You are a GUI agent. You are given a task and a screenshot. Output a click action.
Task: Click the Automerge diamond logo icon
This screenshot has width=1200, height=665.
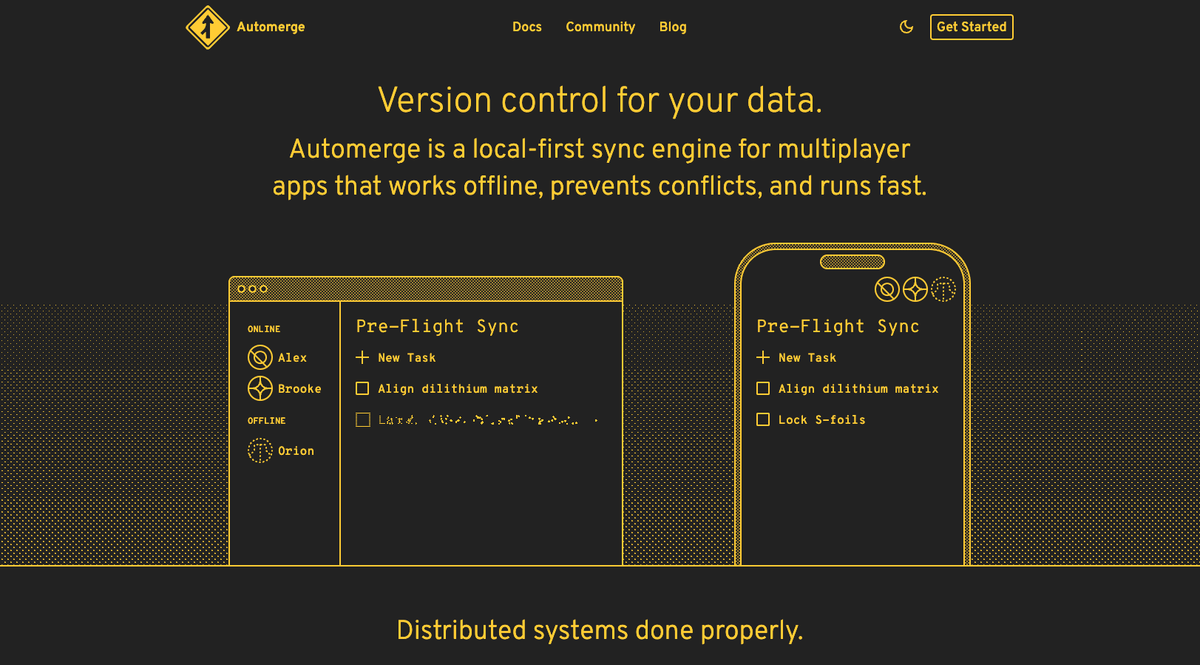point(208,27)
